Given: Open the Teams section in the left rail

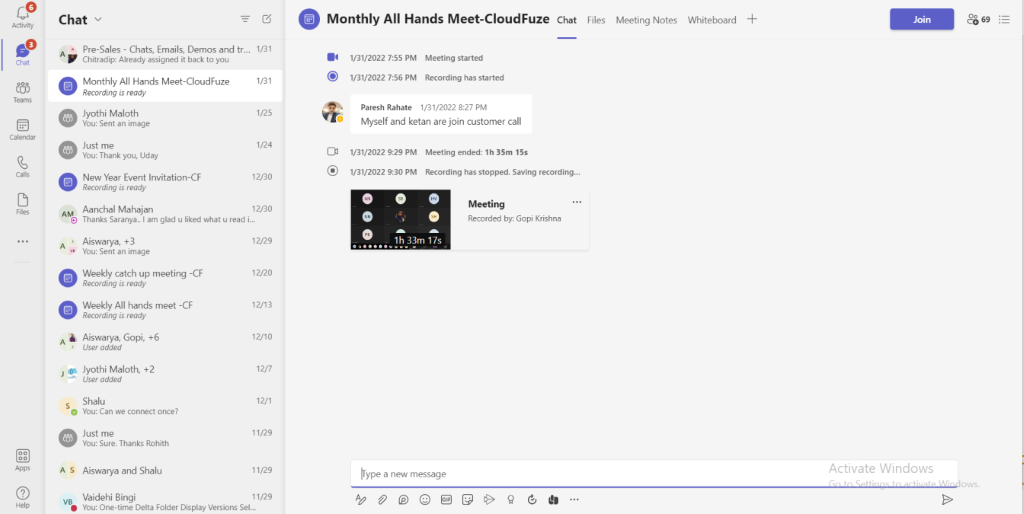Looking at the screenshot, I should (22, 92).
